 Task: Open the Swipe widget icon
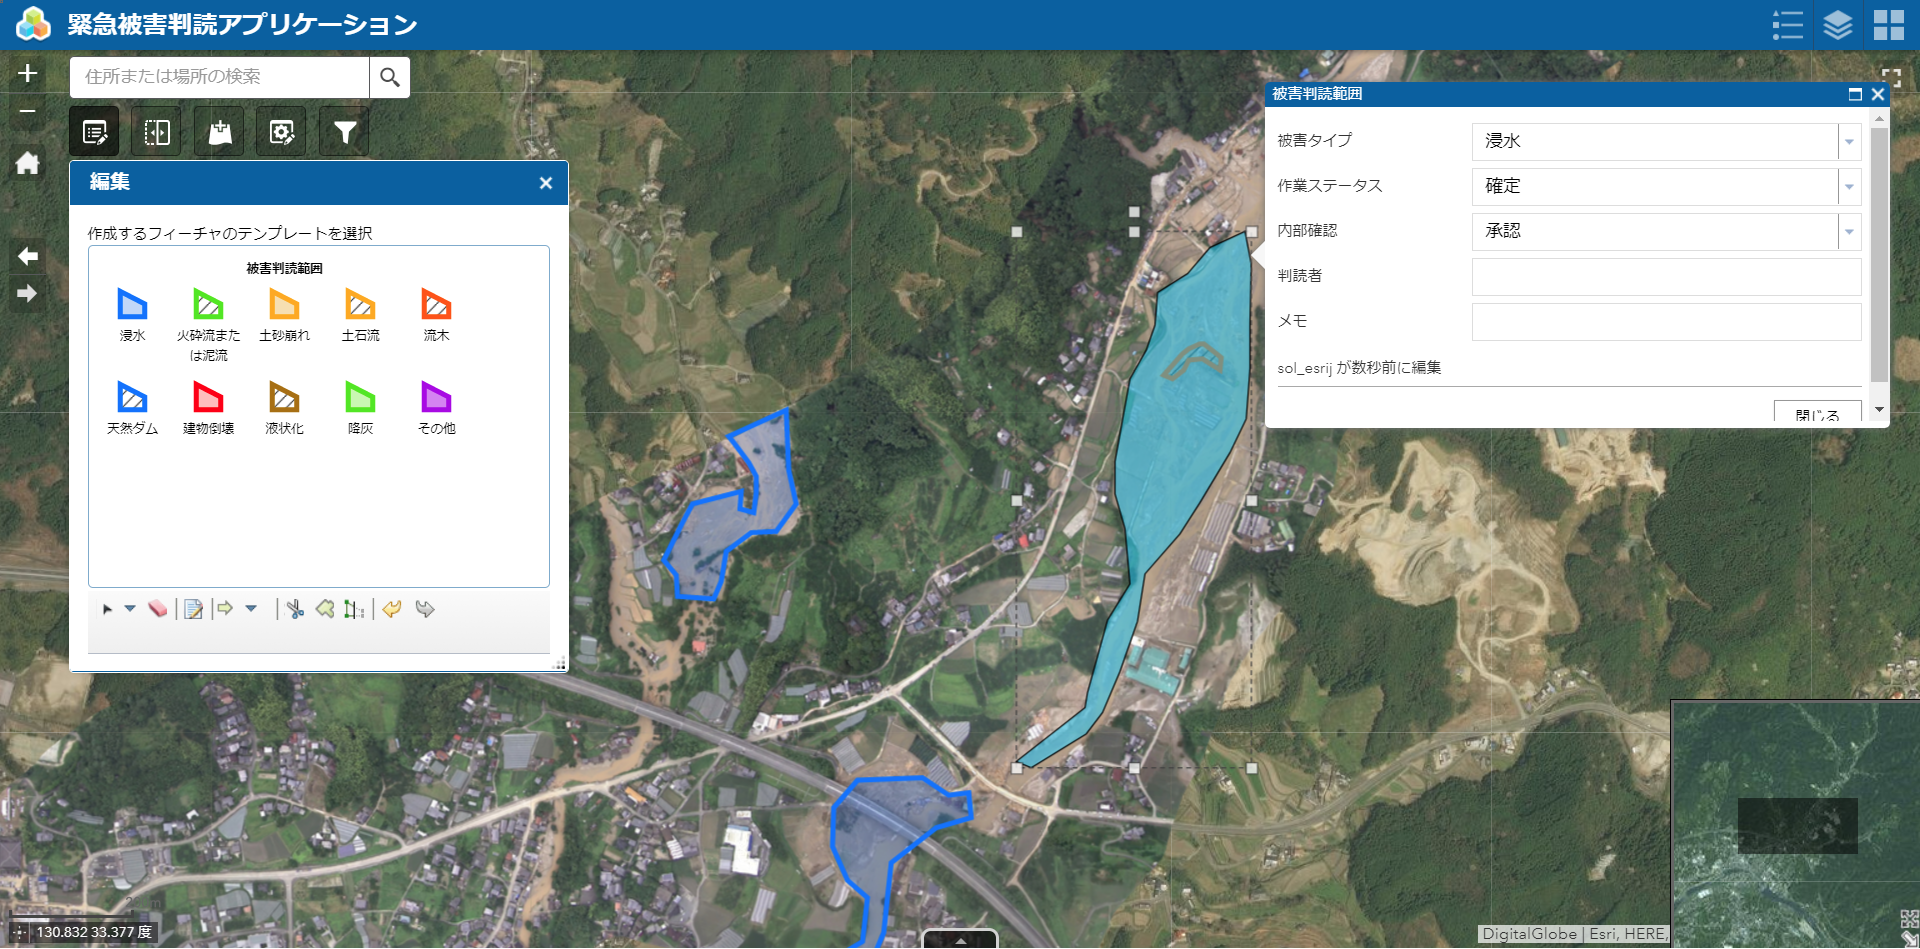click(157, 132)
